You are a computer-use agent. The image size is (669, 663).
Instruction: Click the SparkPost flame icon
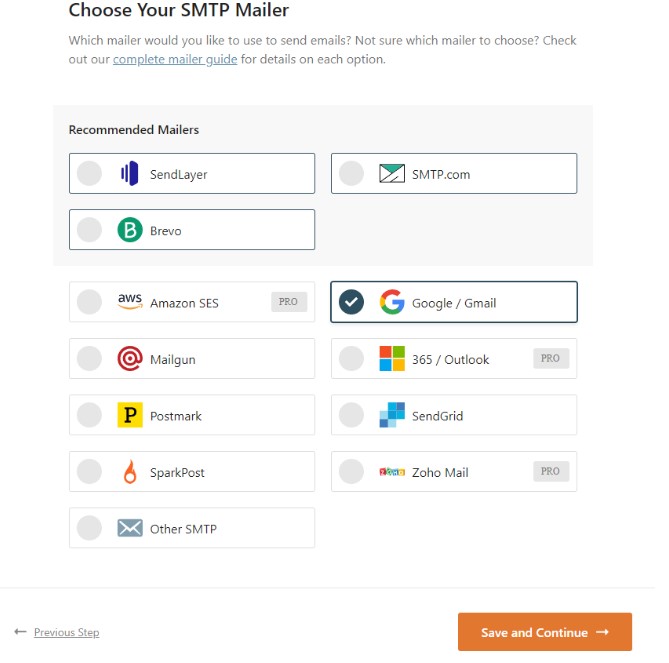pos(130,471)
